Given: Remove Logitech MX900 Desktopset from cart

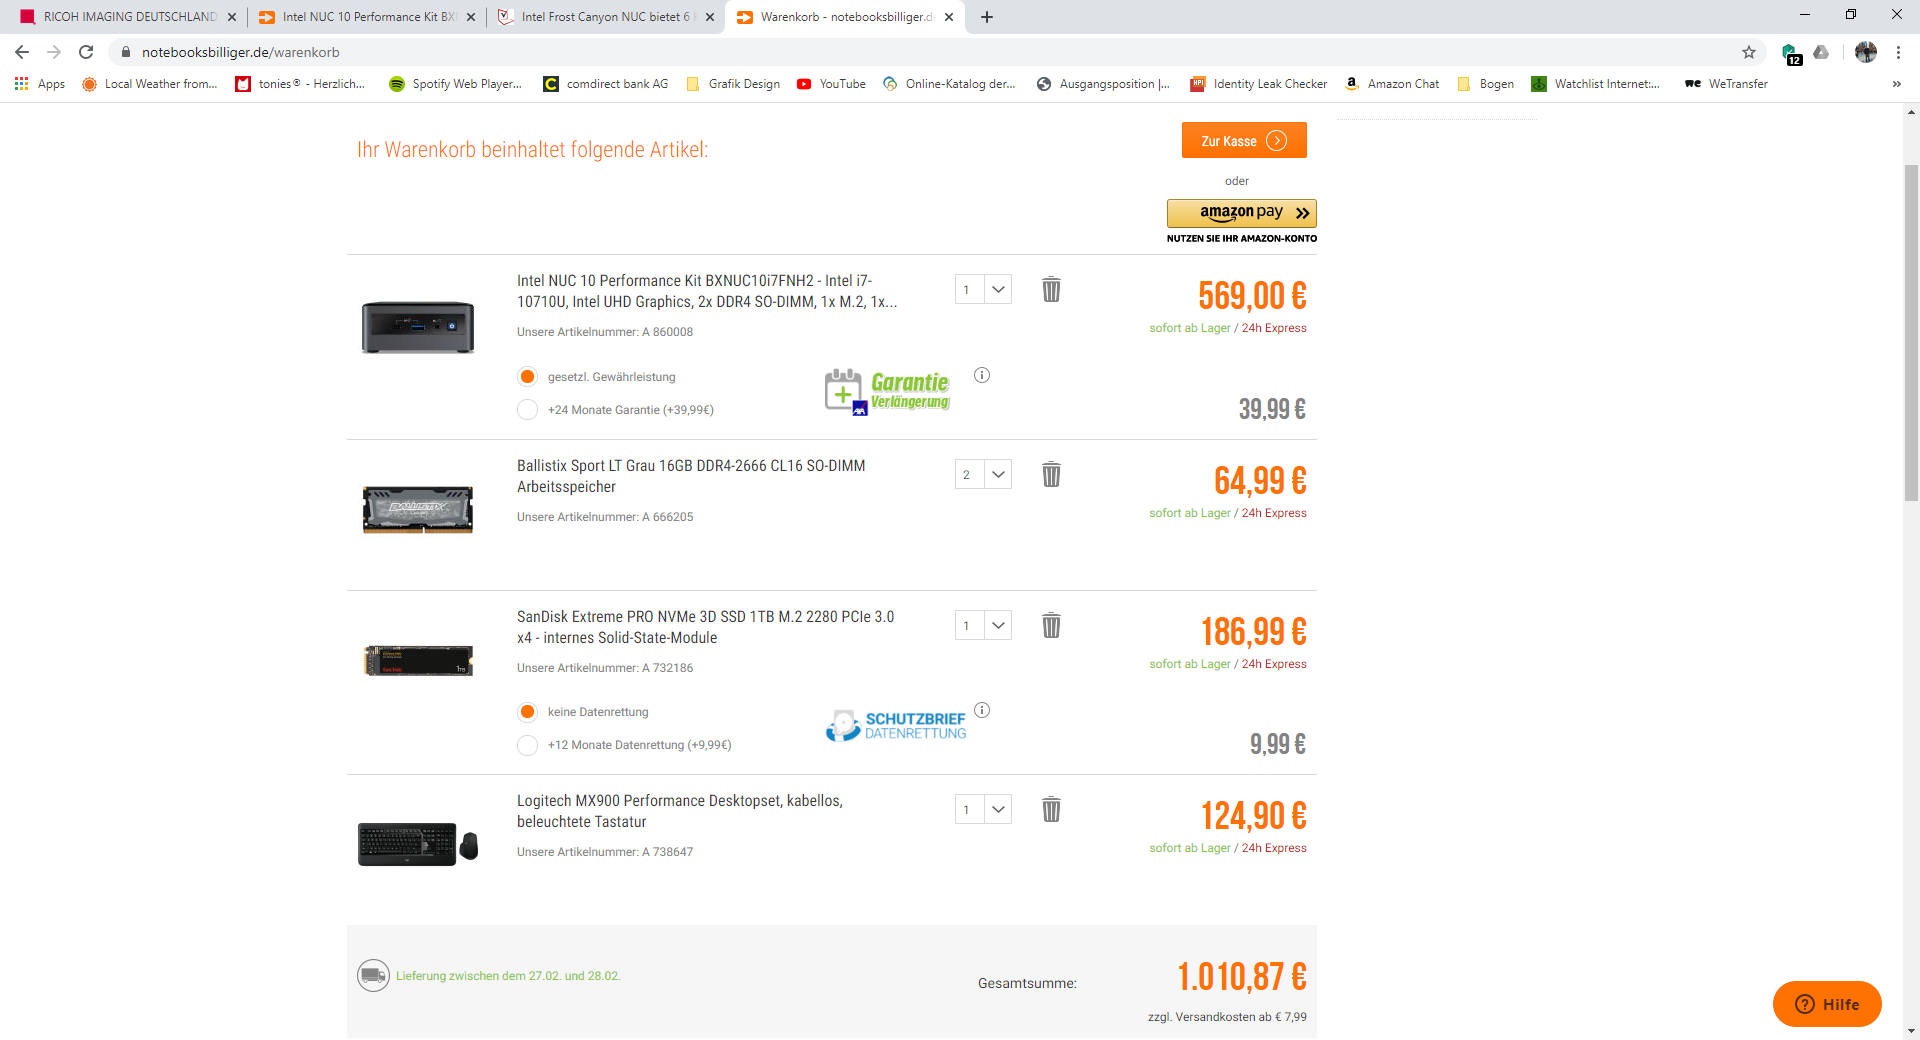Looking at the screenshot, I should point(1051,810).
